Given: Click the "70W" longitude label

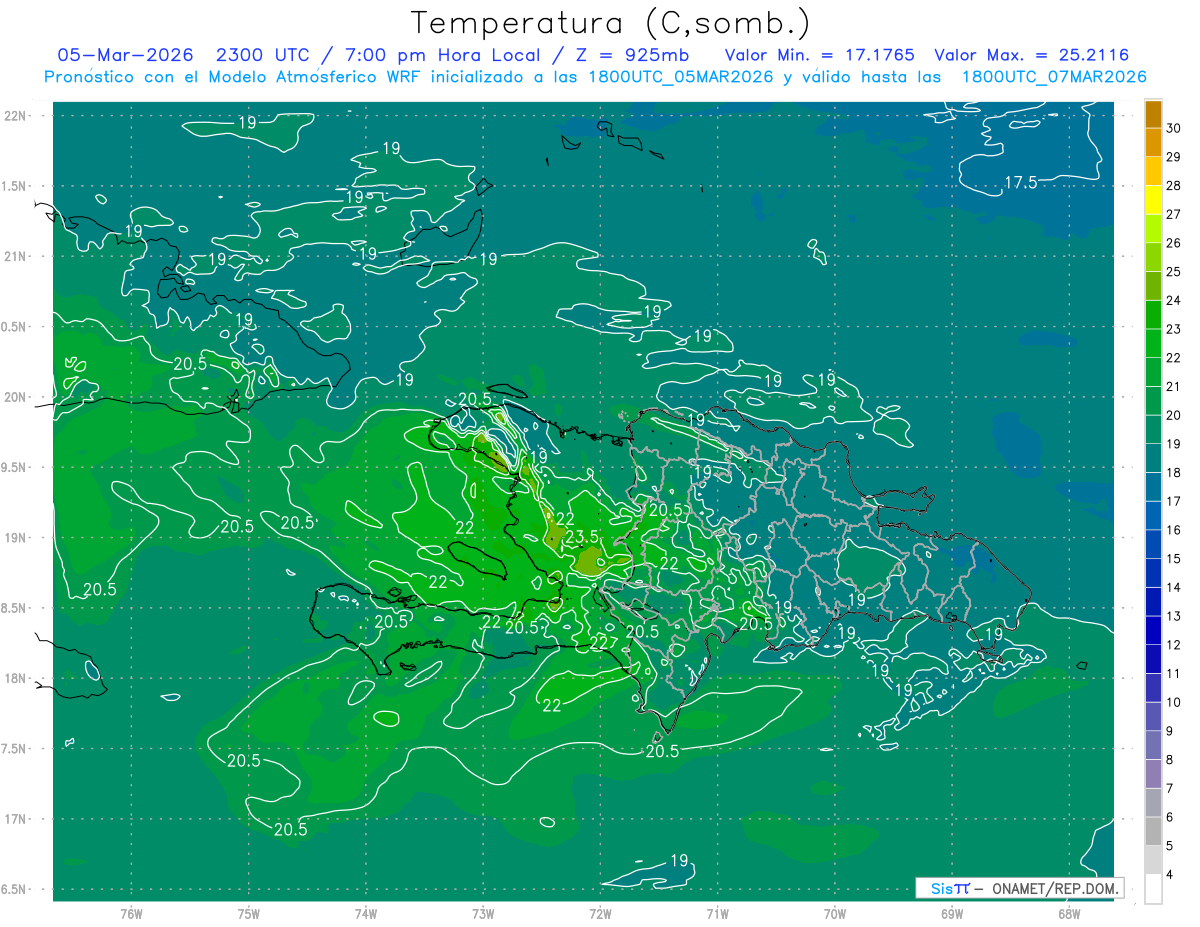Looking at the screenshot, I should click(x=835, y=913).
